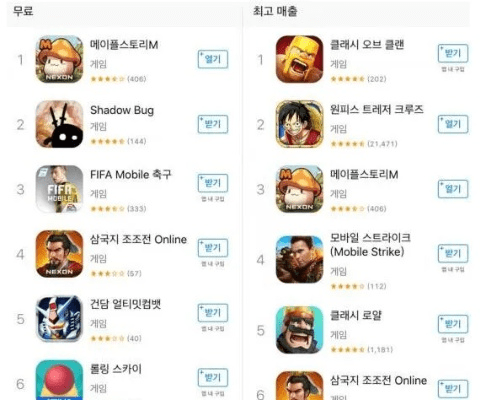The height and width of the screenshot is (400, 486).
Task: Select the FIFA Mobile app icon
Action: point(59,189)
